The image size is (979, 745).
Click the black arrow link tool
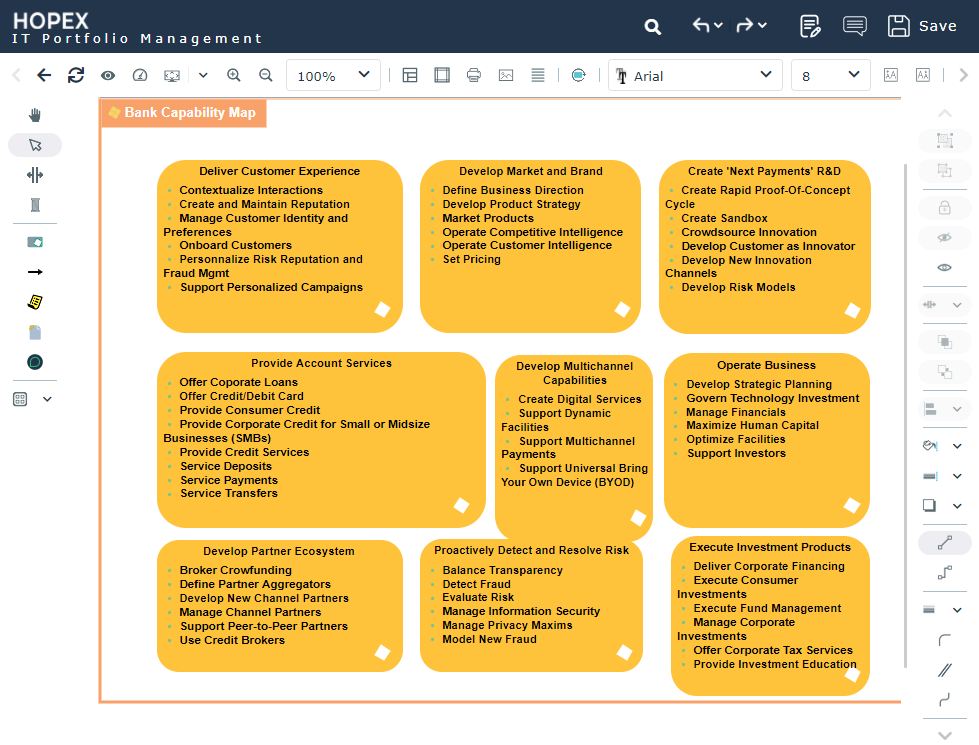pyautogui.click(x=35, y=272)
